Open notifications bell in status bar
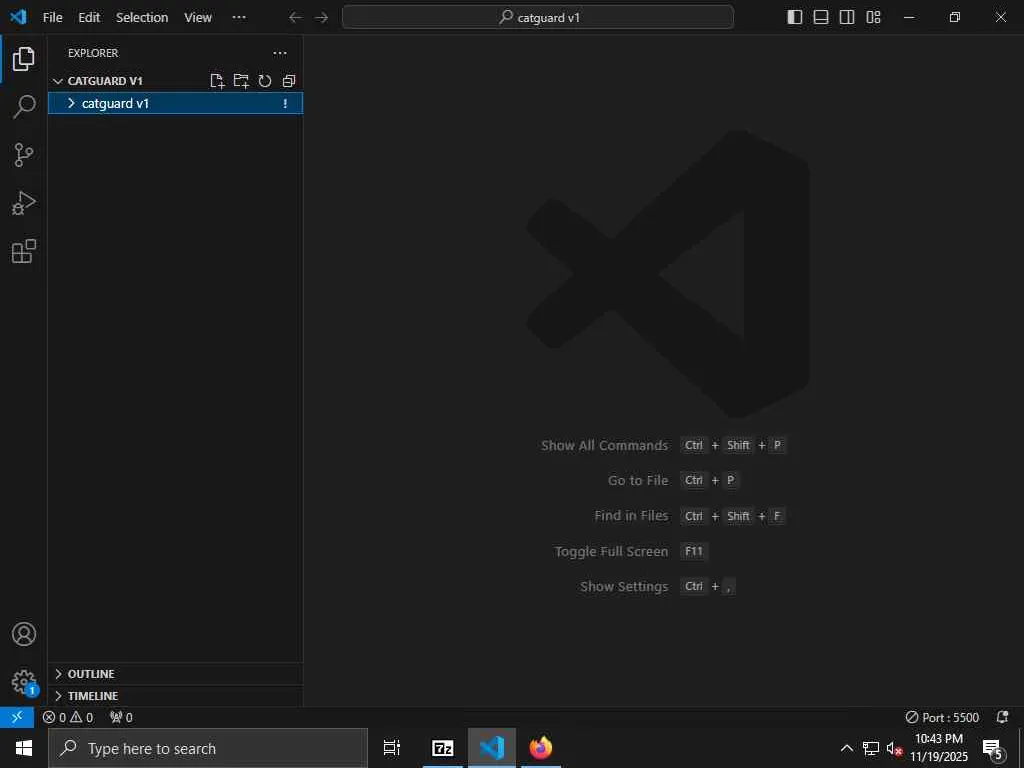 1002,717
